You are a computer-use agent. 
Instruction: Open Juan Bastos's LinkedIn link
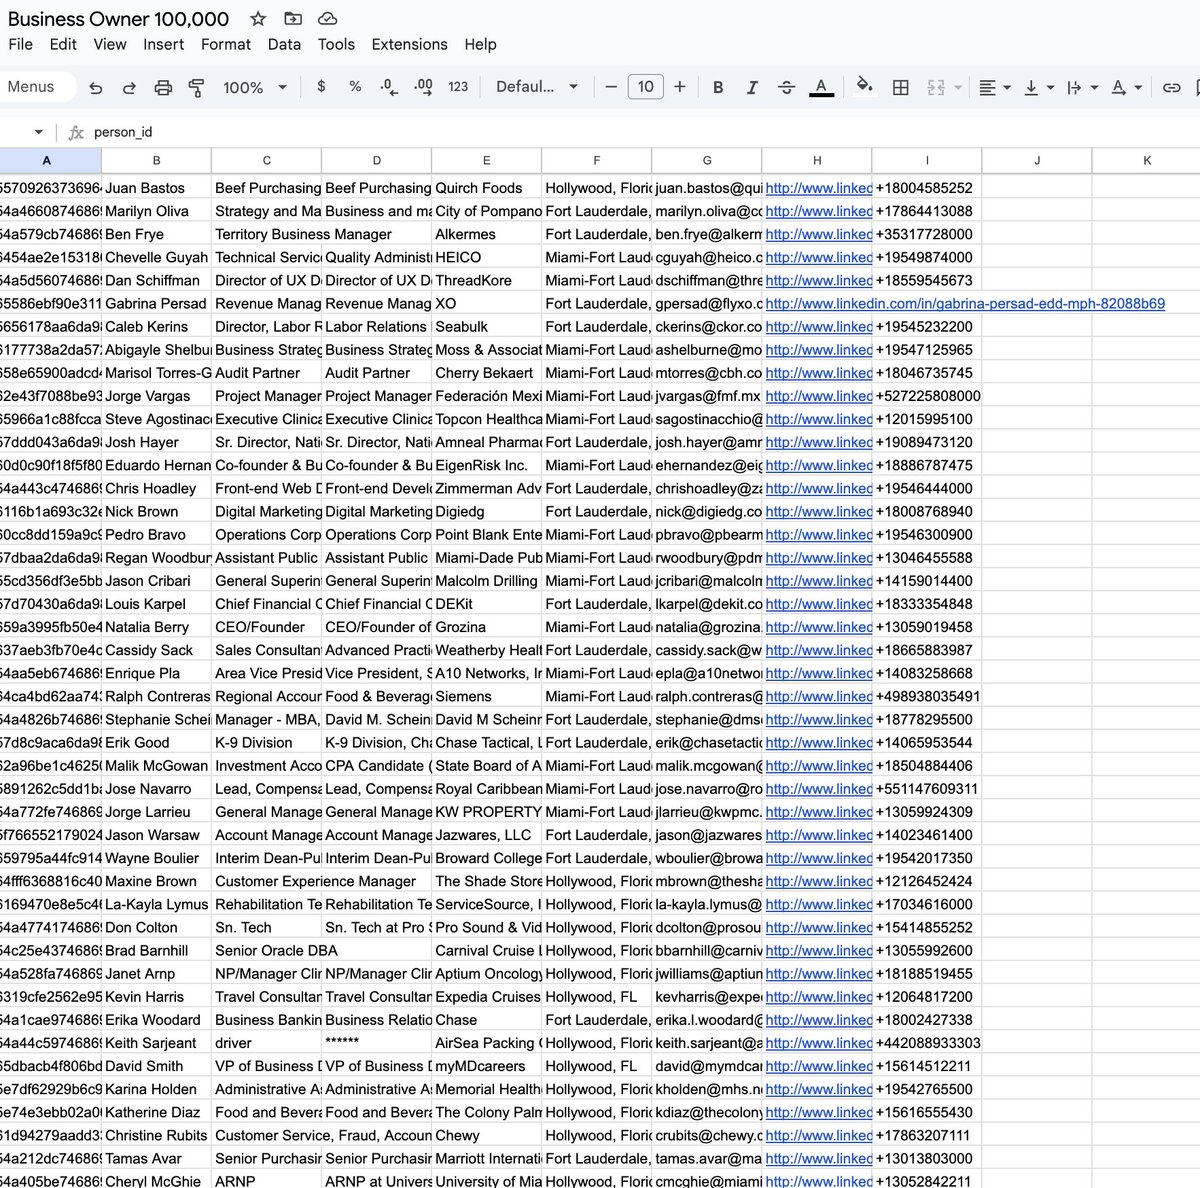pyautogui.click(x=818, y=188)
